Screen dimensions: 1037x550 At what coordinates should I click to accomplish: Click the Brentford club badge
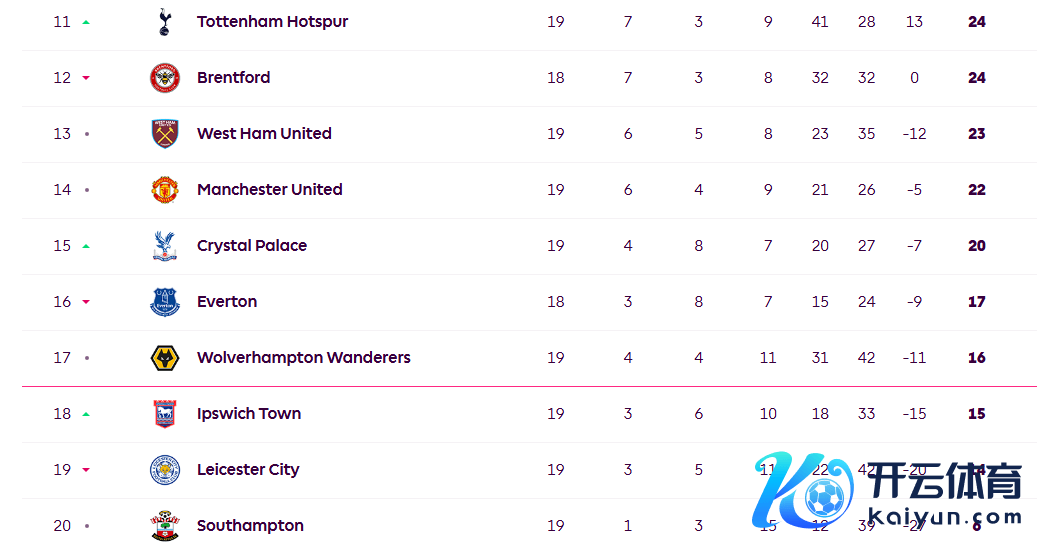click(x=165, y=78)
